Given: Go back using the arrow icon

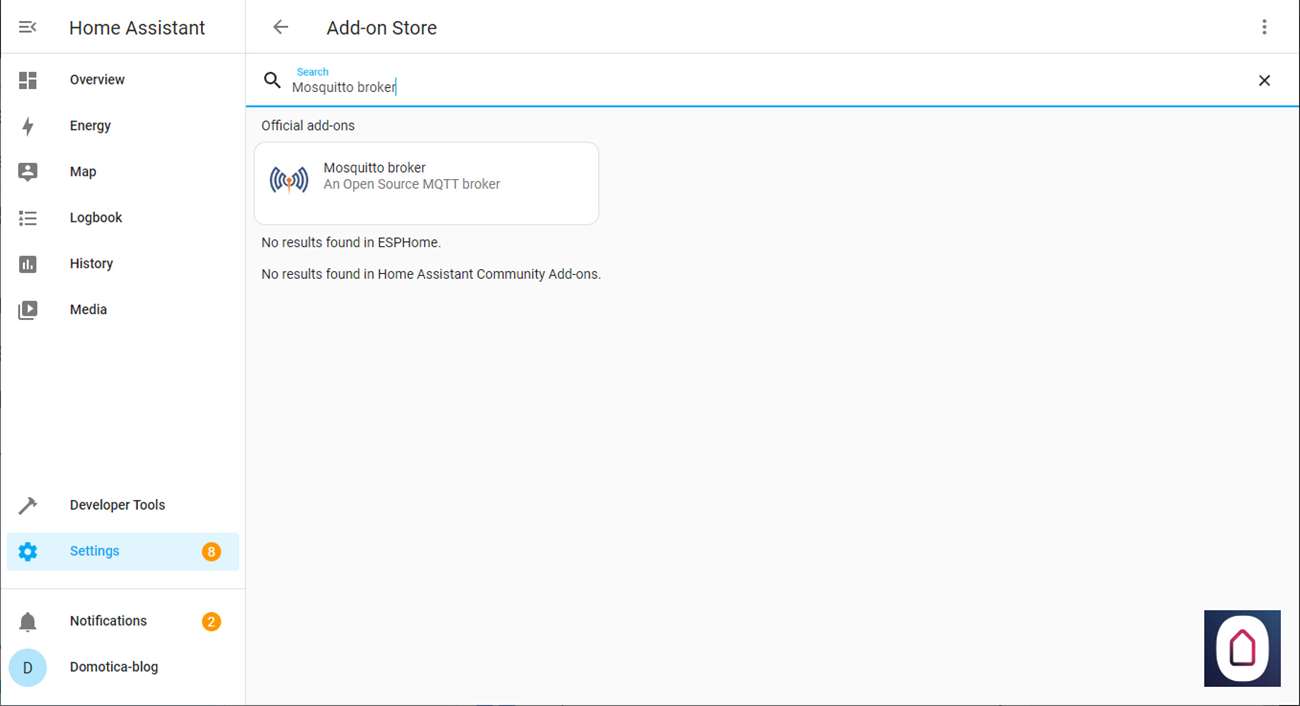Looking at the screenshot, I should coord(280,28).
